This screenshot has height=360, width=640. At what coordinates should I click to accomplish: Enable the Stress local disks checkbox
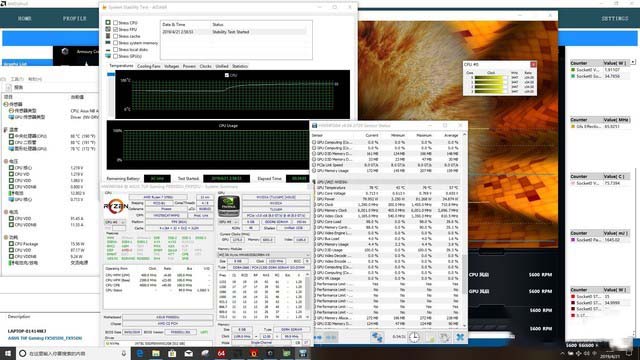[x=116, y=49]
